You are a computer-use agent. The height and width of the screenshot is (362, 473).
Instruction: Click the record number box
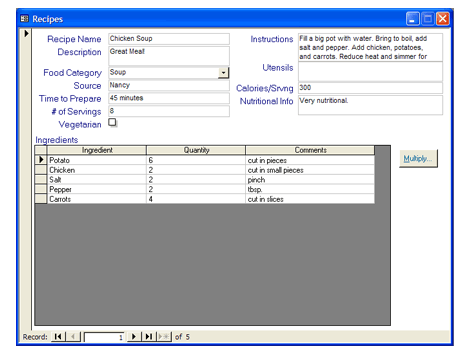pos(104,337)
